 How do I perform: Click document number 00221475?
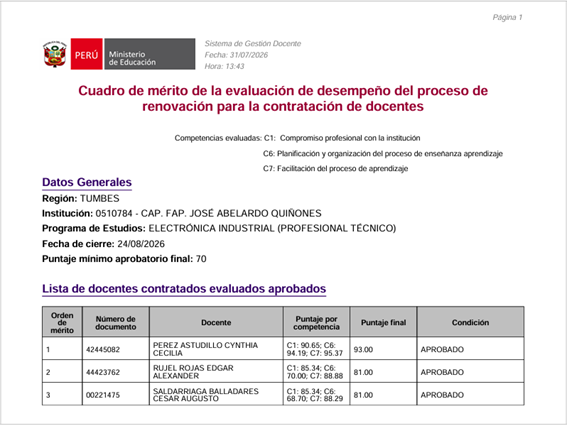pyautogui.click(x=103, y=395)
